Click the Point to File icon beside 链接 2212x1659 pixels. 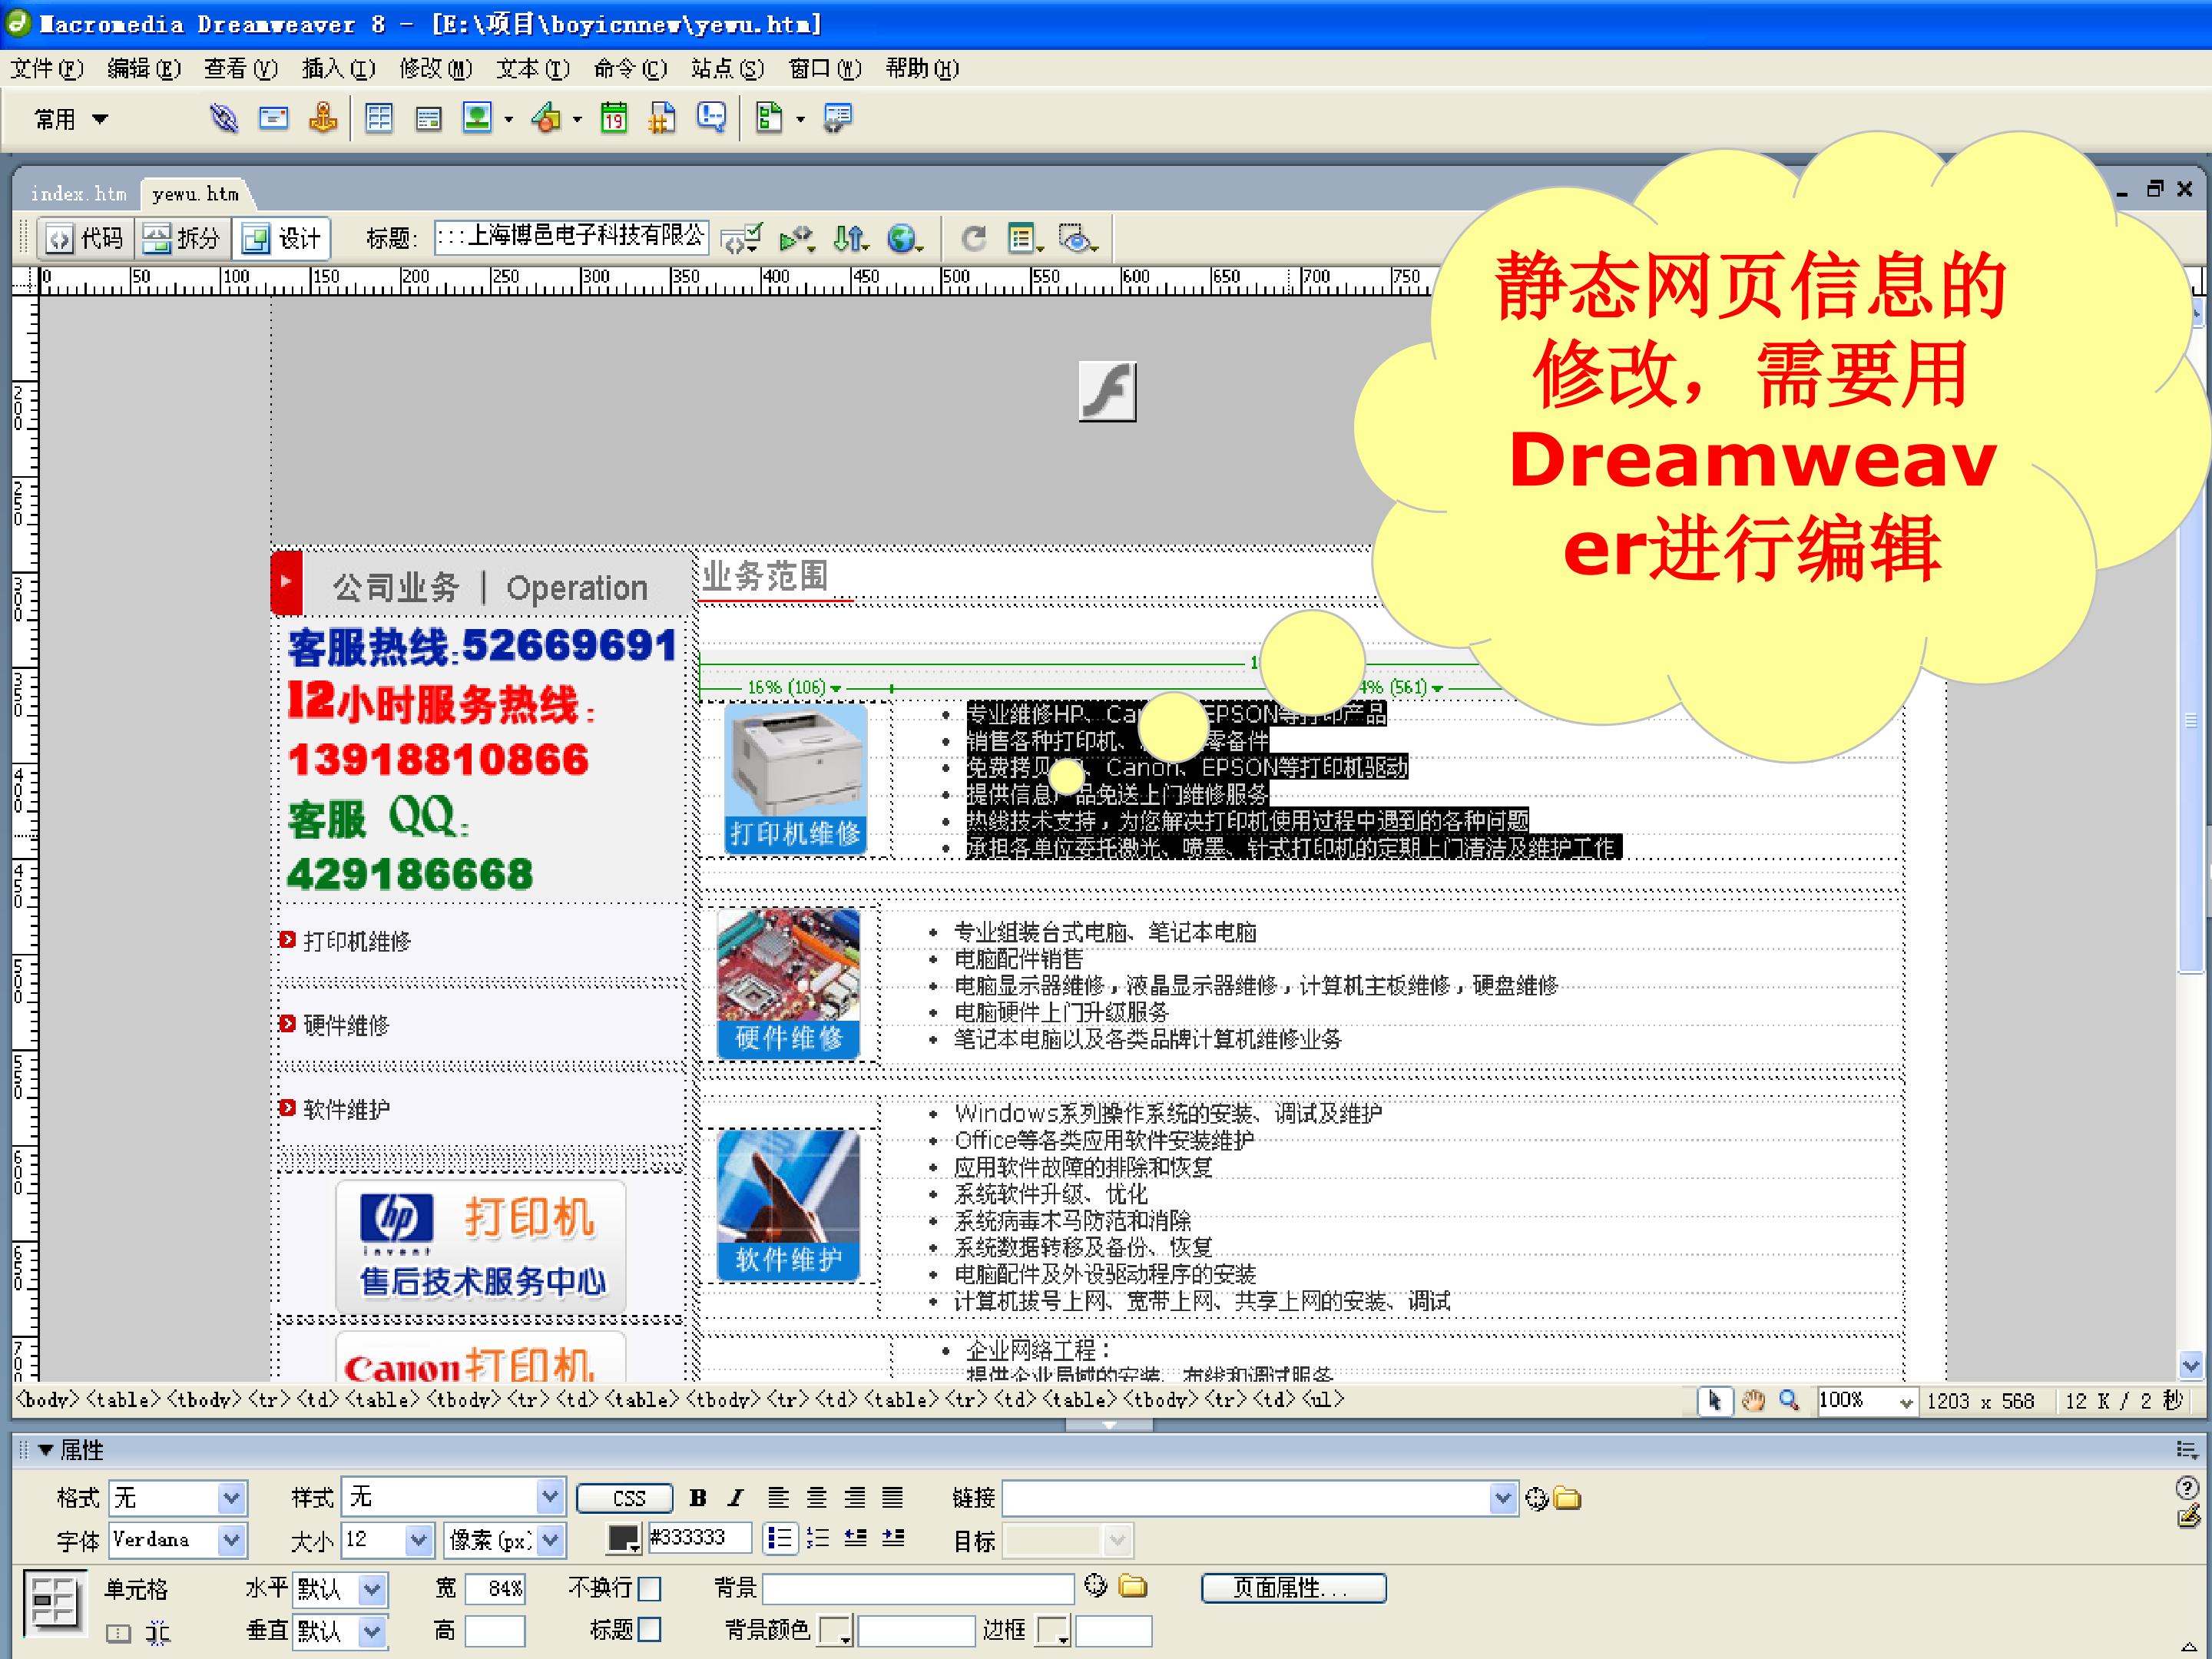[x=1537, y=1498]
